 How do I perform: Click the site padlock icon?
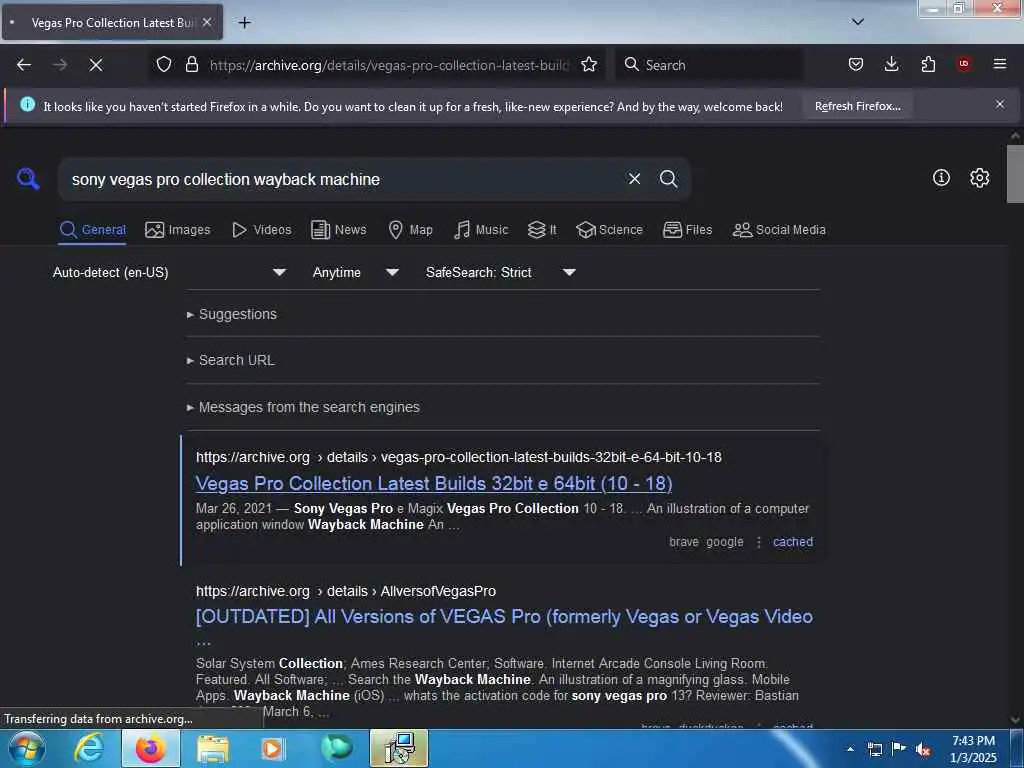(191, 65)
